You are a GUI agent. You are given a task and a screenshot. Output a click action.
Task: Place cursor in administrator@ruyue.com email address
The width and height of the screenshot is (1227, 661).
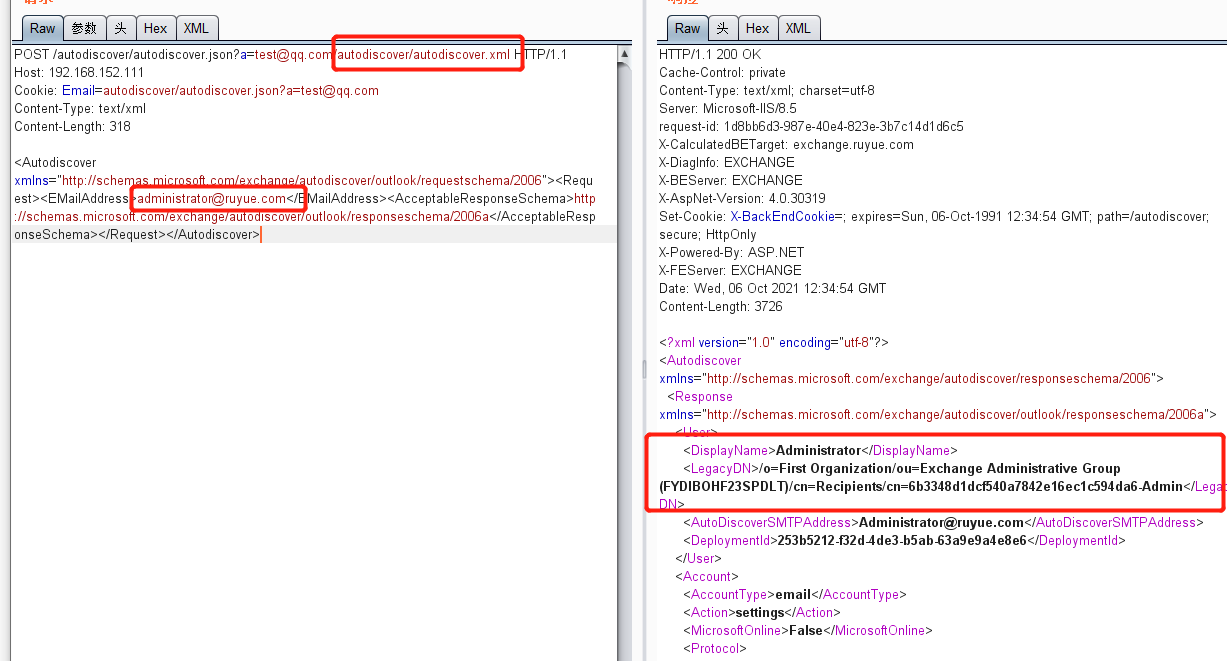[211, 199]
